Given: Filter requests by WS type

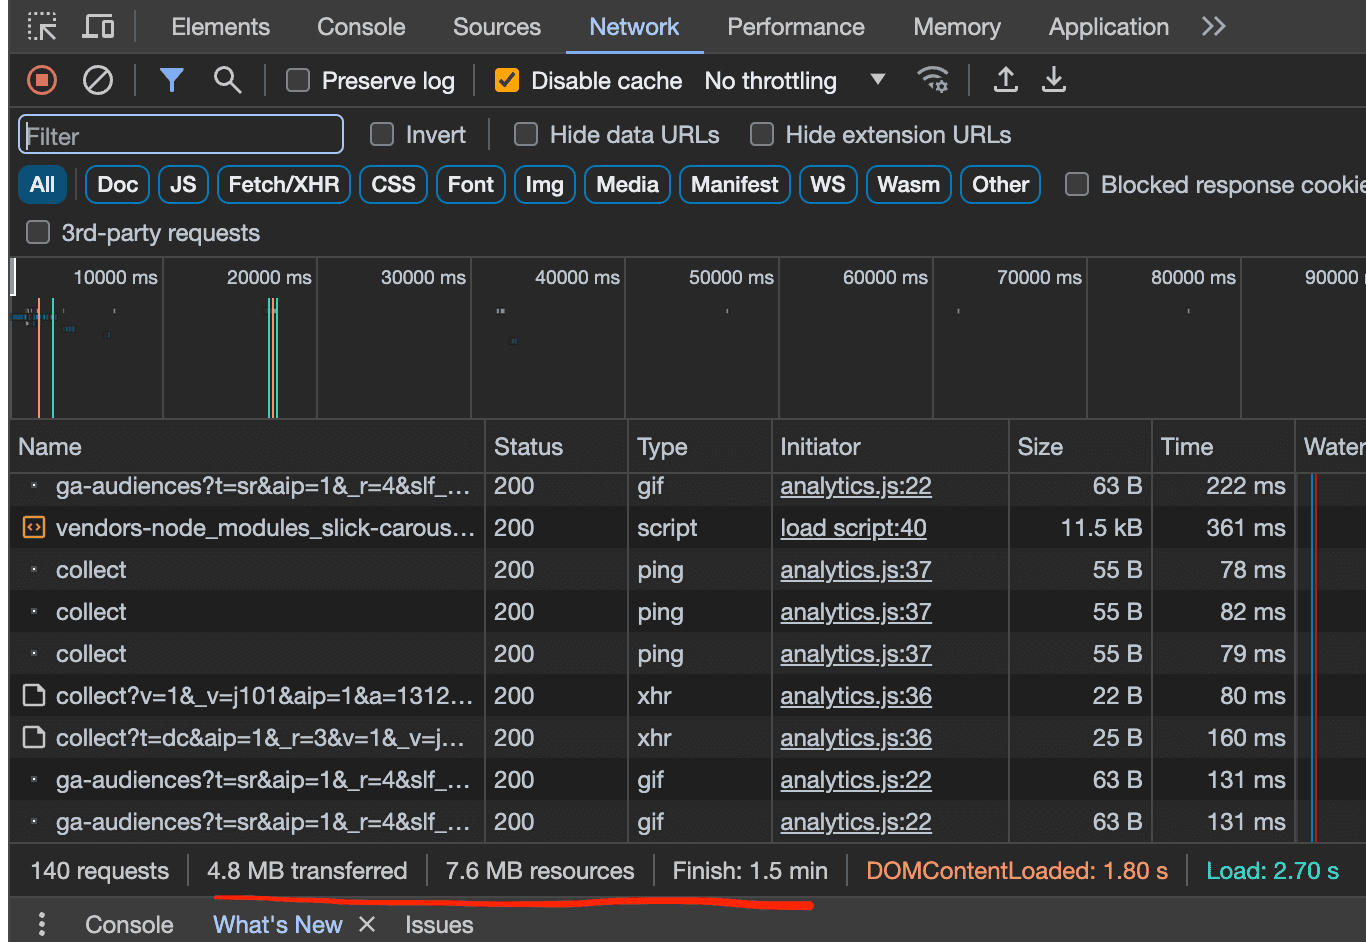Looking at the screenshot, I should tap(828, 184).
